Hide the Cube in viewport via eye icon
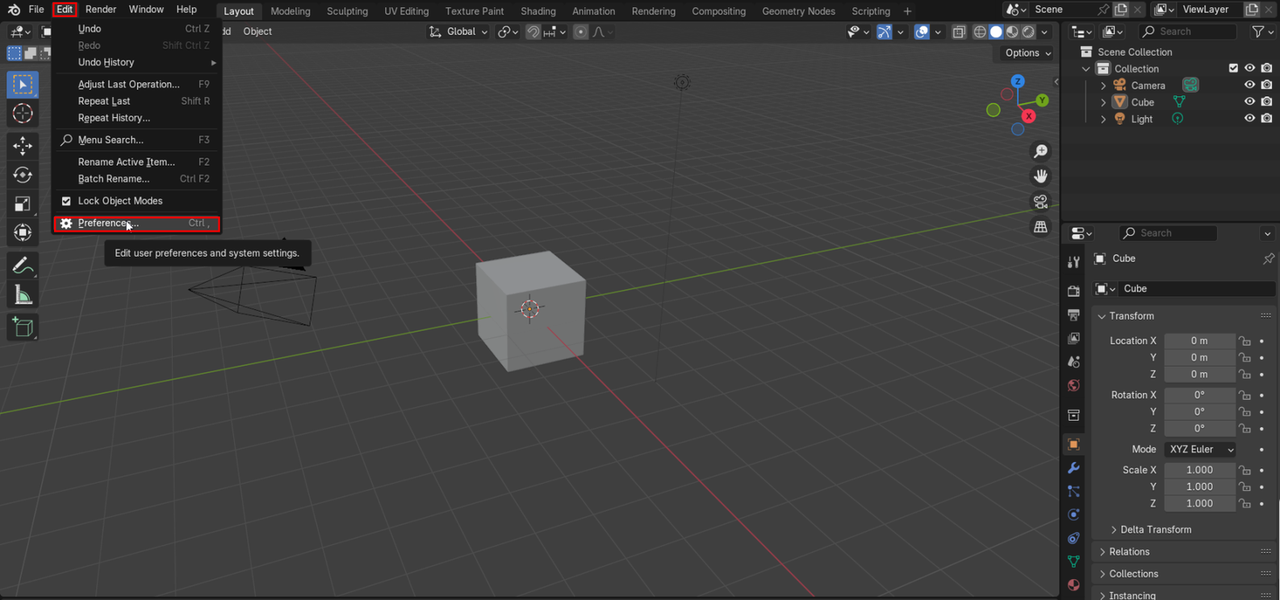This screenshot has height=600, width=1280. click(x=1249, y=102)
